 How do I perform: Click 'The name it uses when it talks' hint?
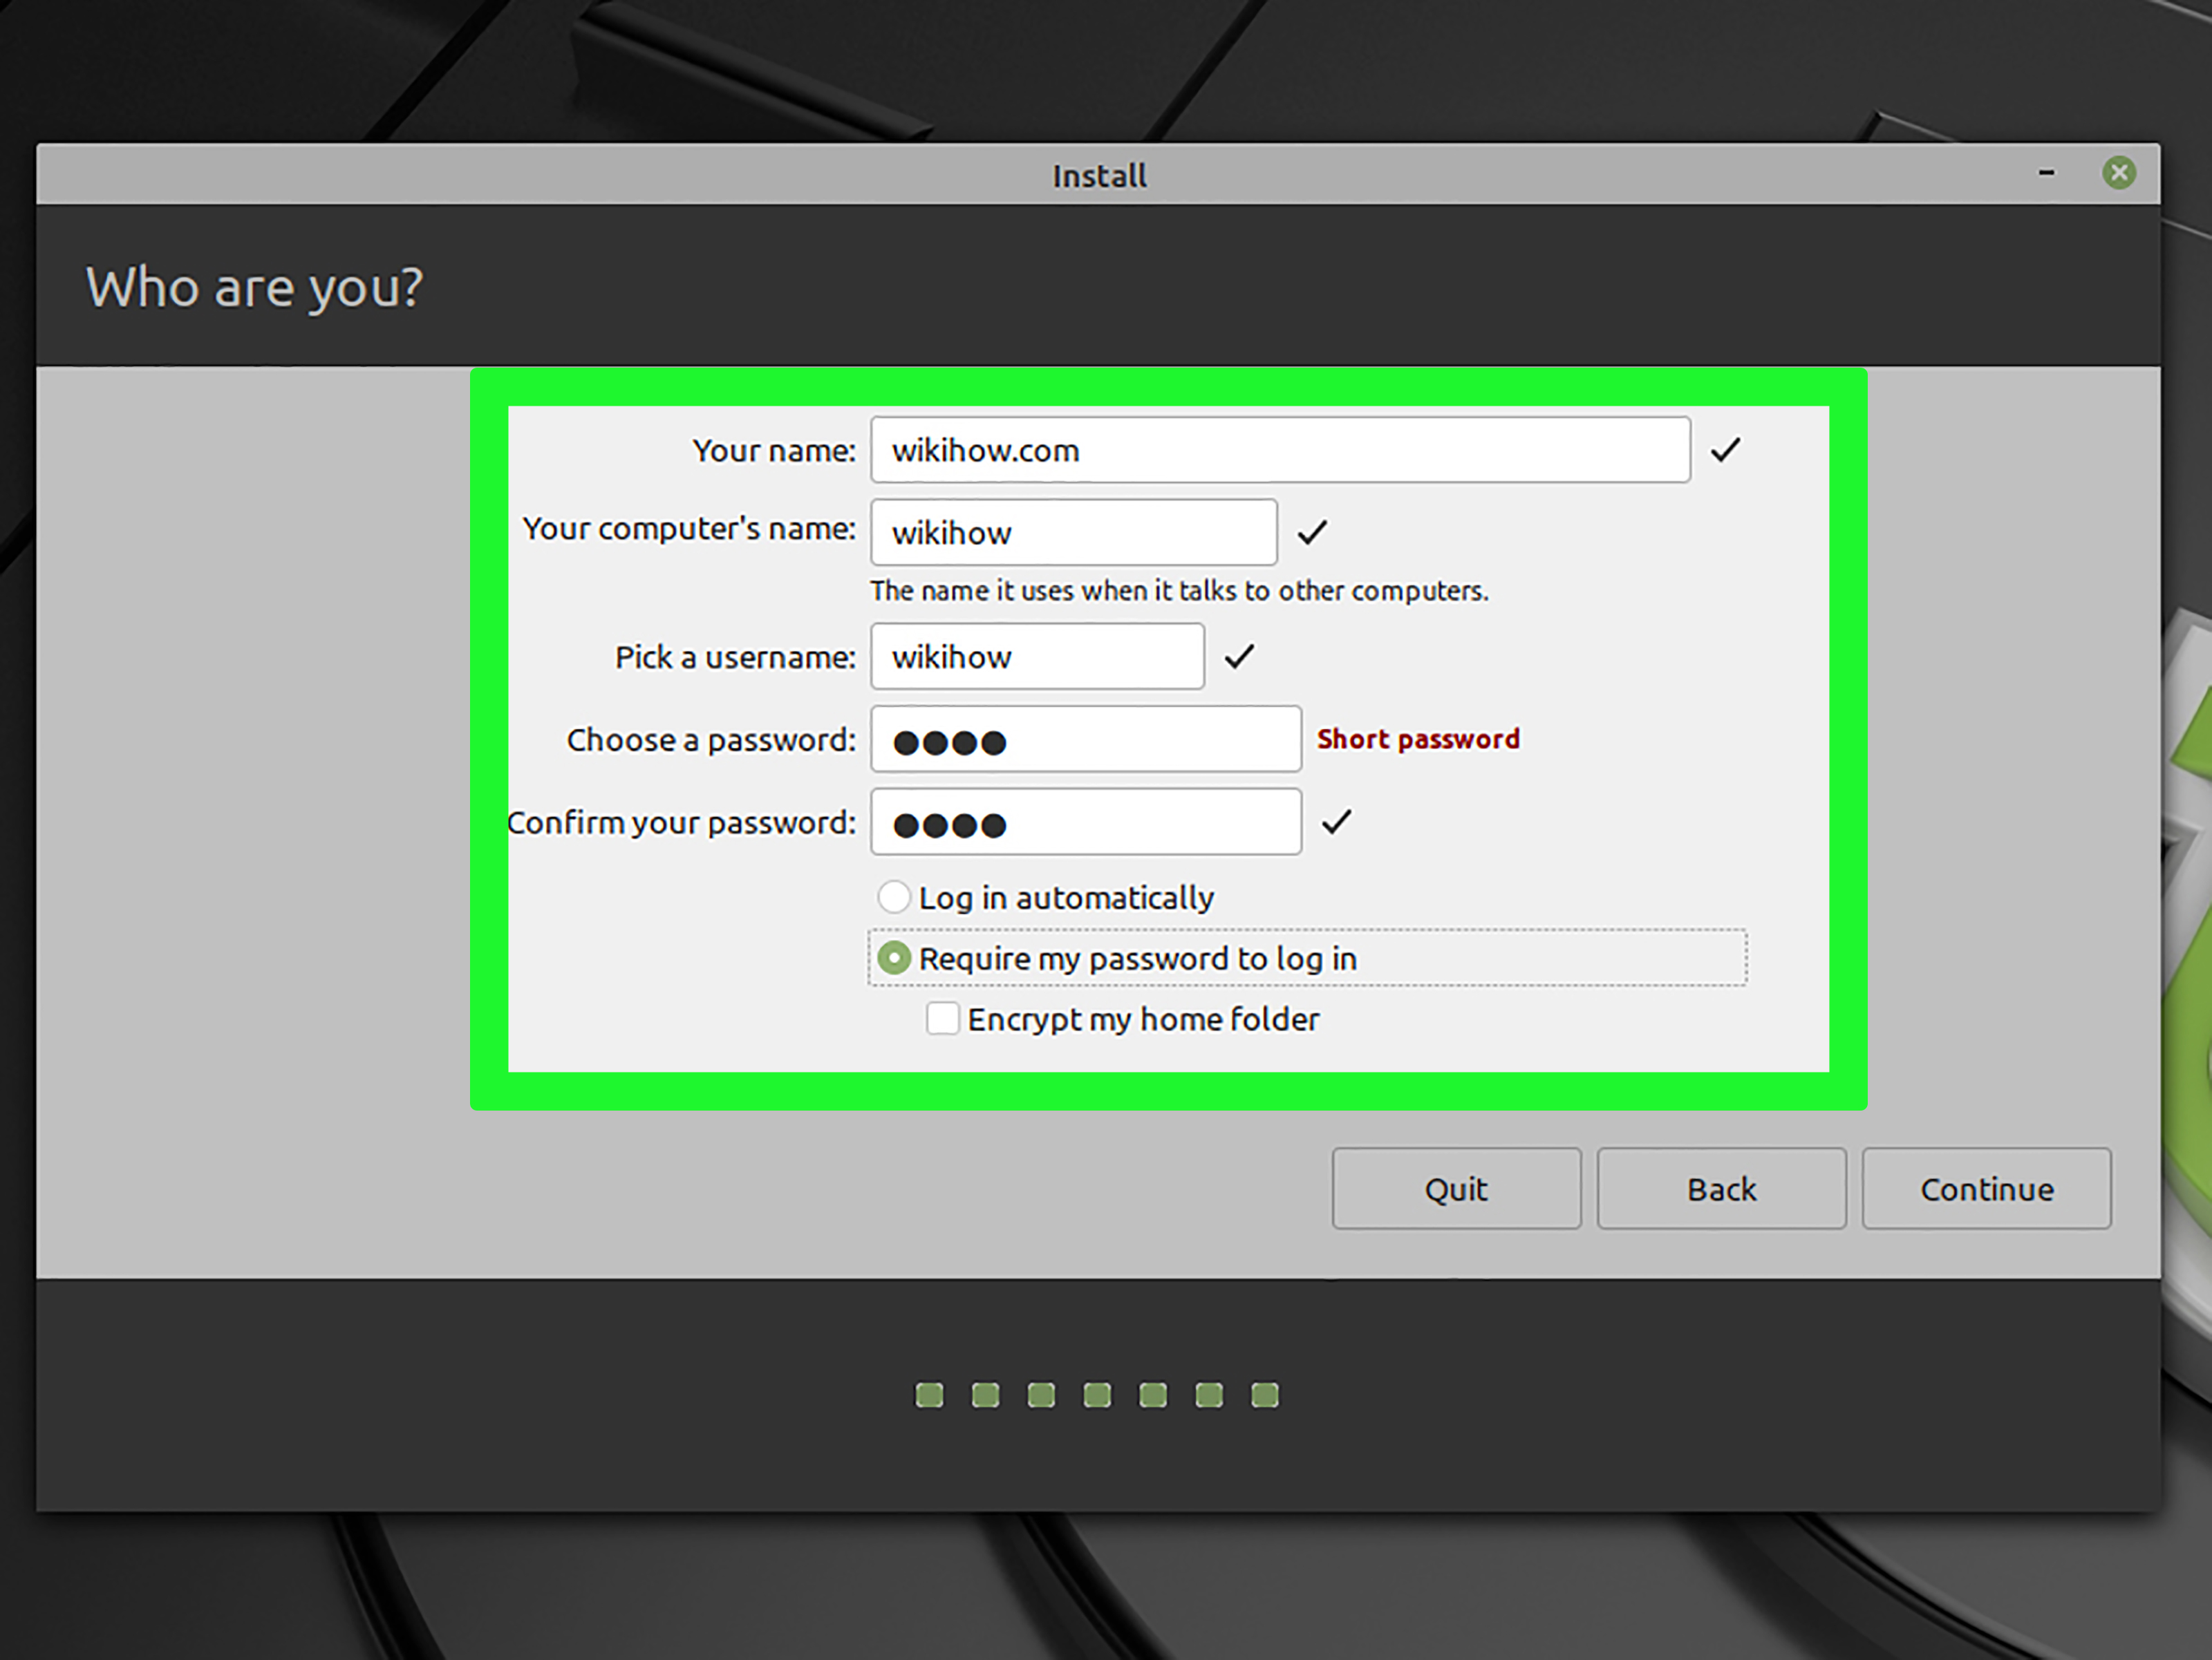click(1179, 591)
